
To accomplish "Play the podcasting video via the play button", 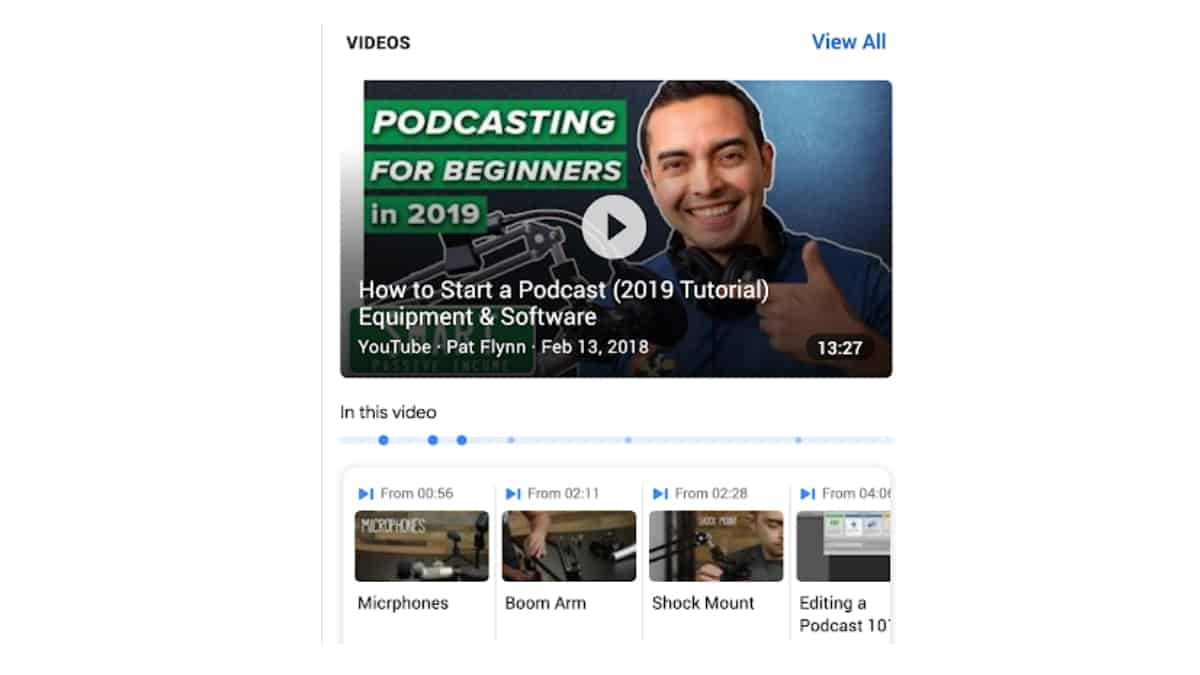I will click(614, 227).
